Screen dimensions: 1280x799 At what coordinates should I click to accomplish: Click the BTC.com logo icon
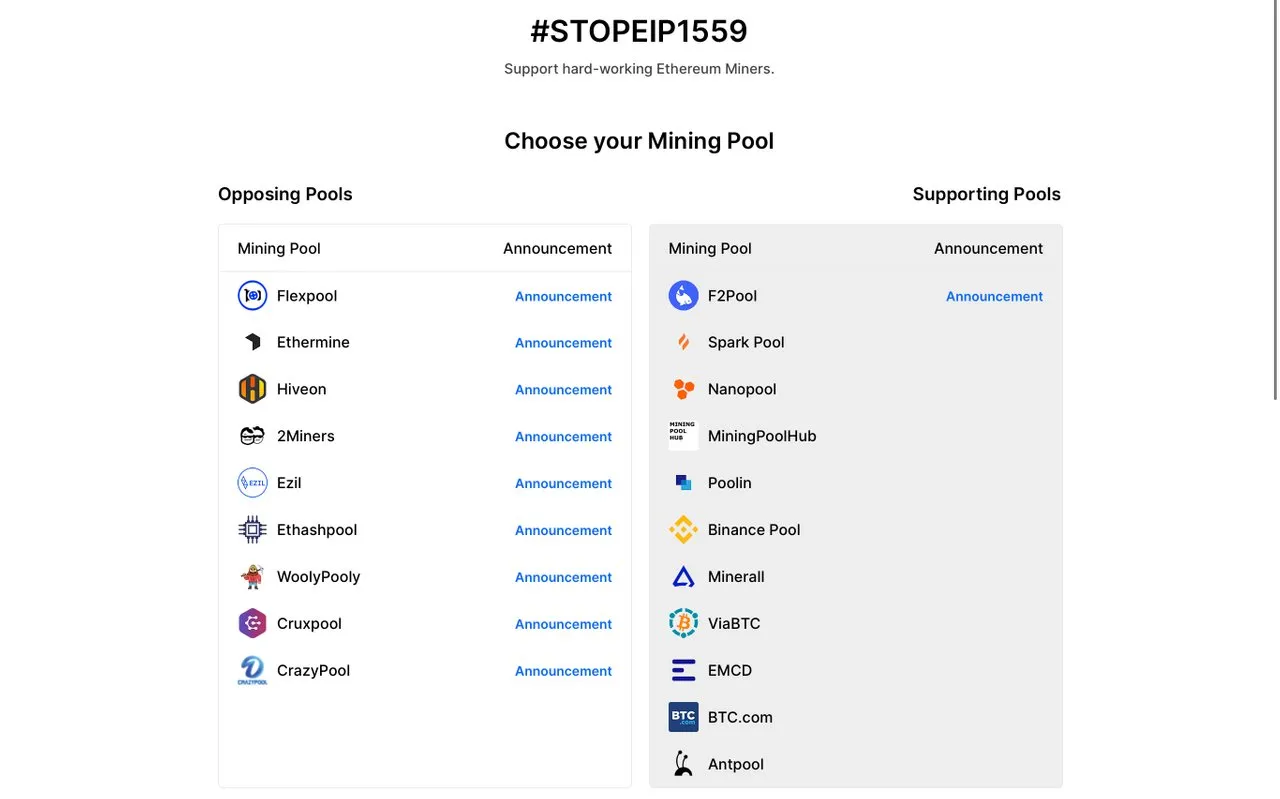683,717
